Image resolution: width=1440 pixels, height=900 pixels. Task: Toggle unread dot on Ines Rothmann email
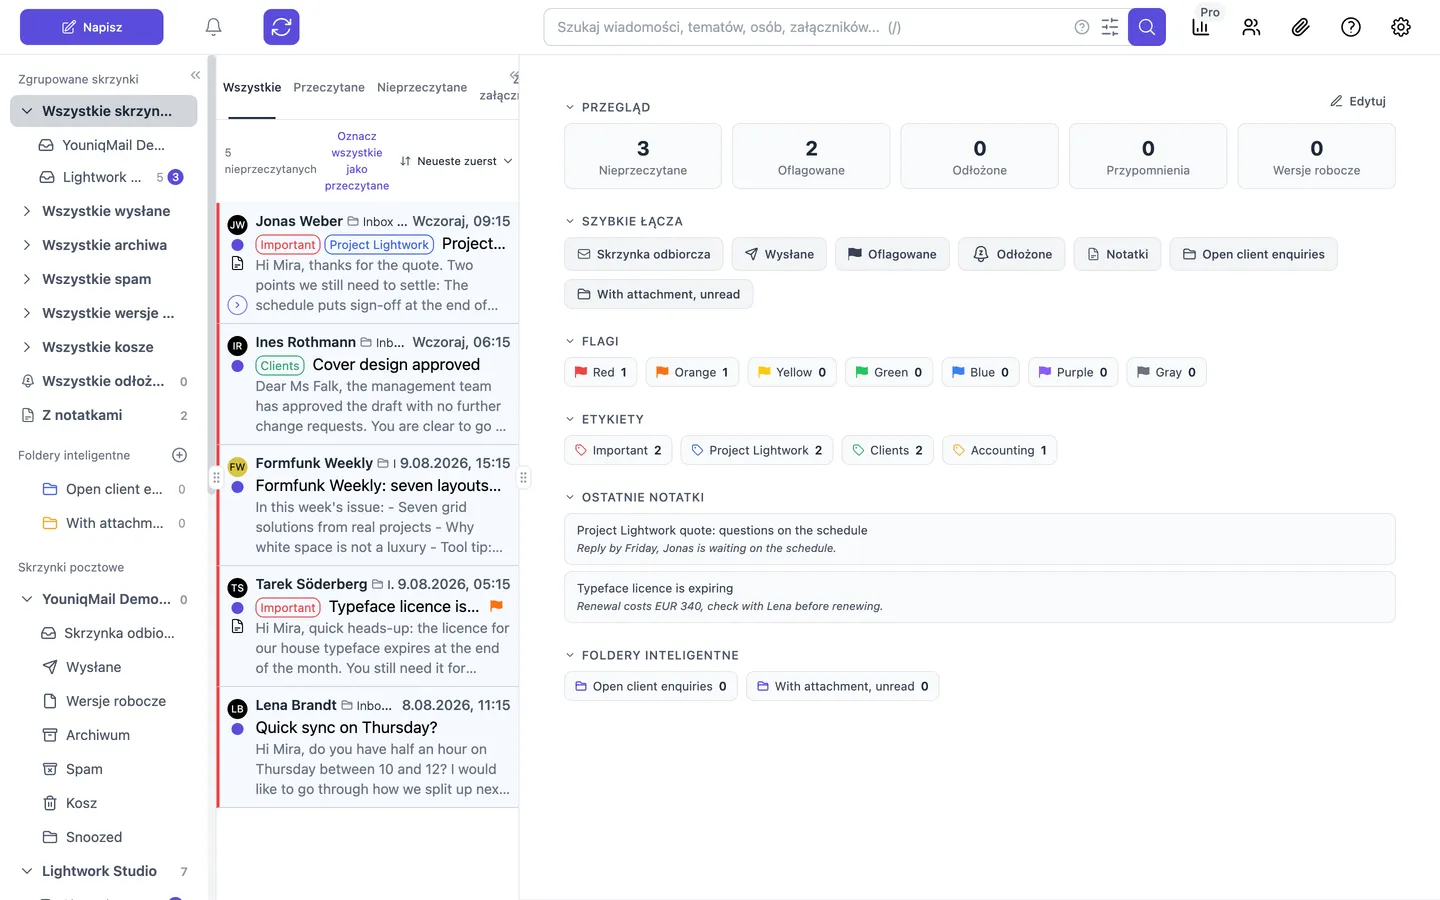pyautogui.click(x=237, y=366)
